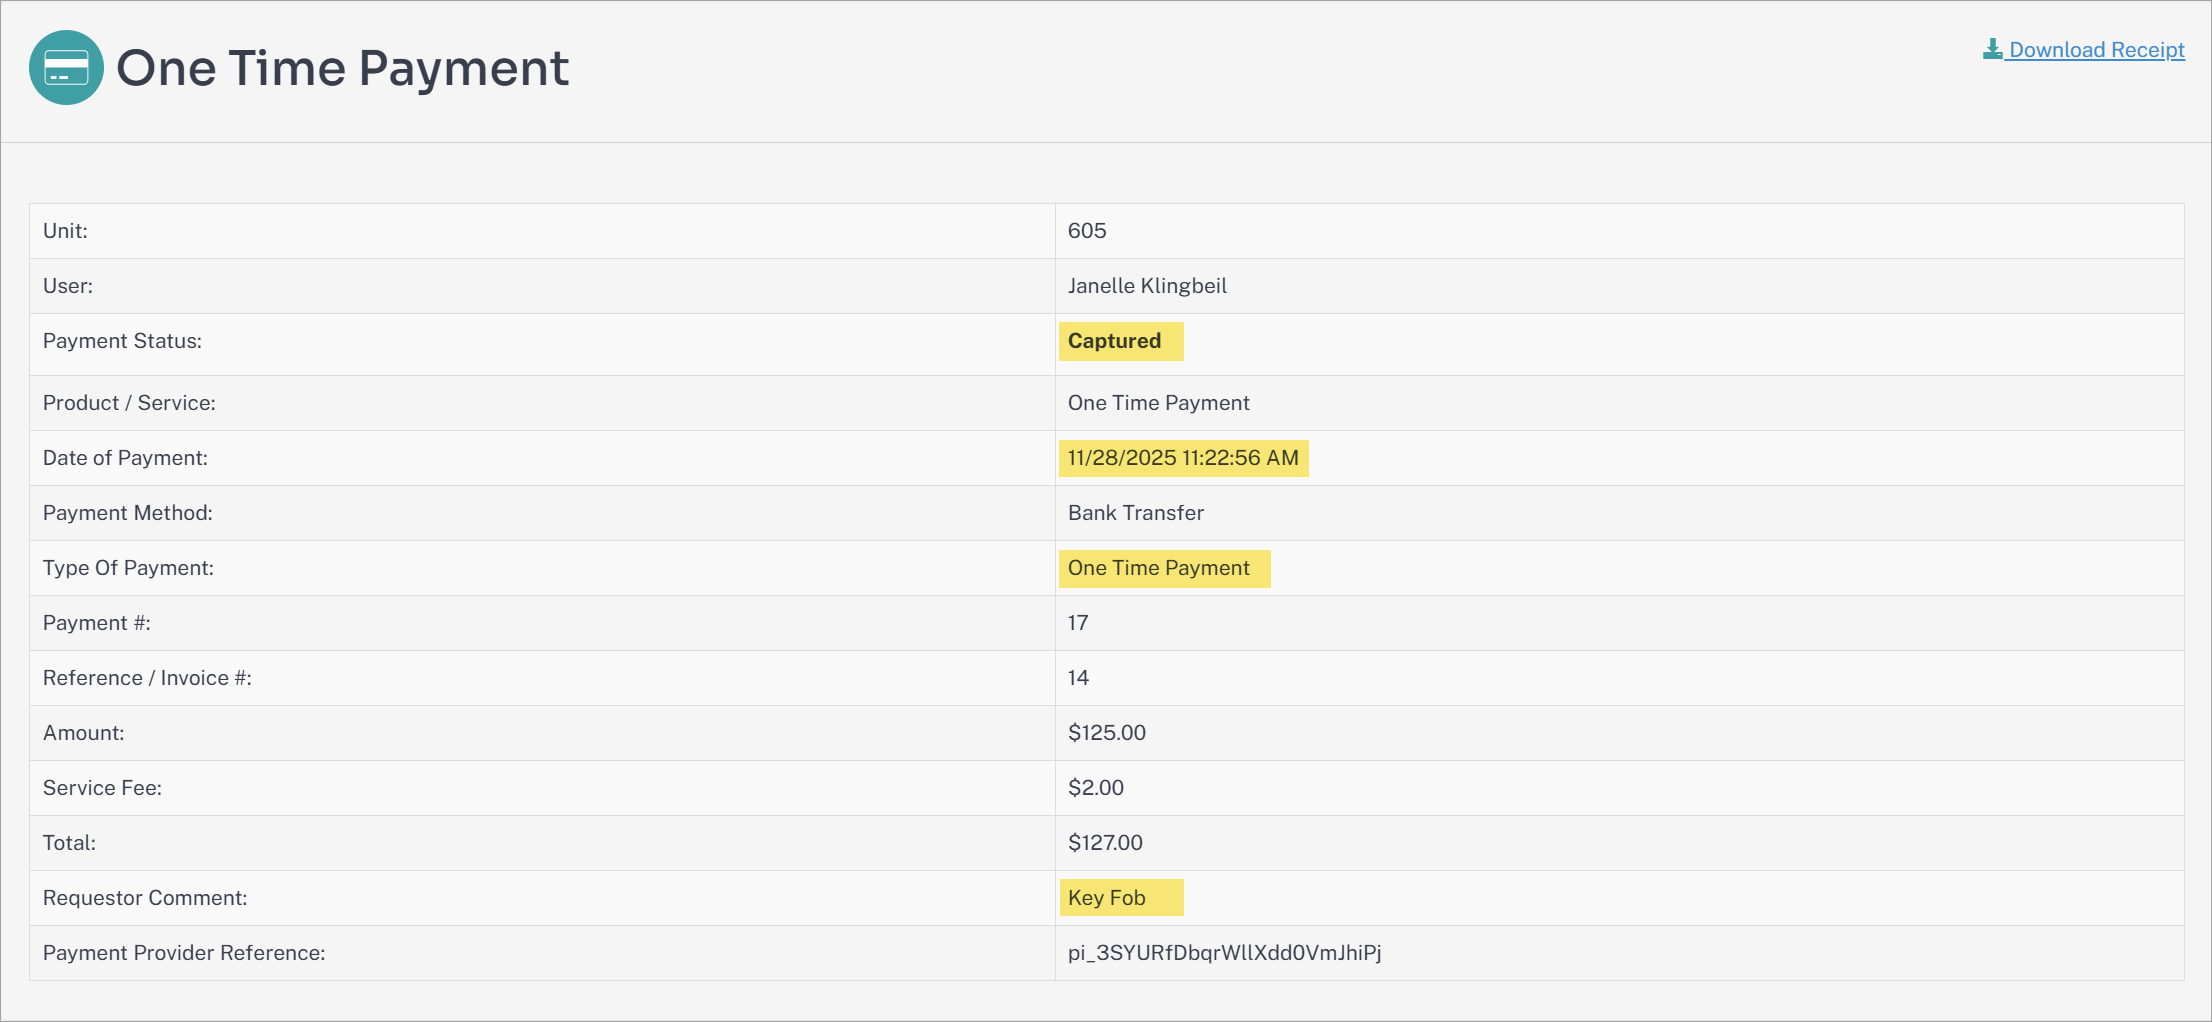Click the Date of Payment: label

coord(125,458)
